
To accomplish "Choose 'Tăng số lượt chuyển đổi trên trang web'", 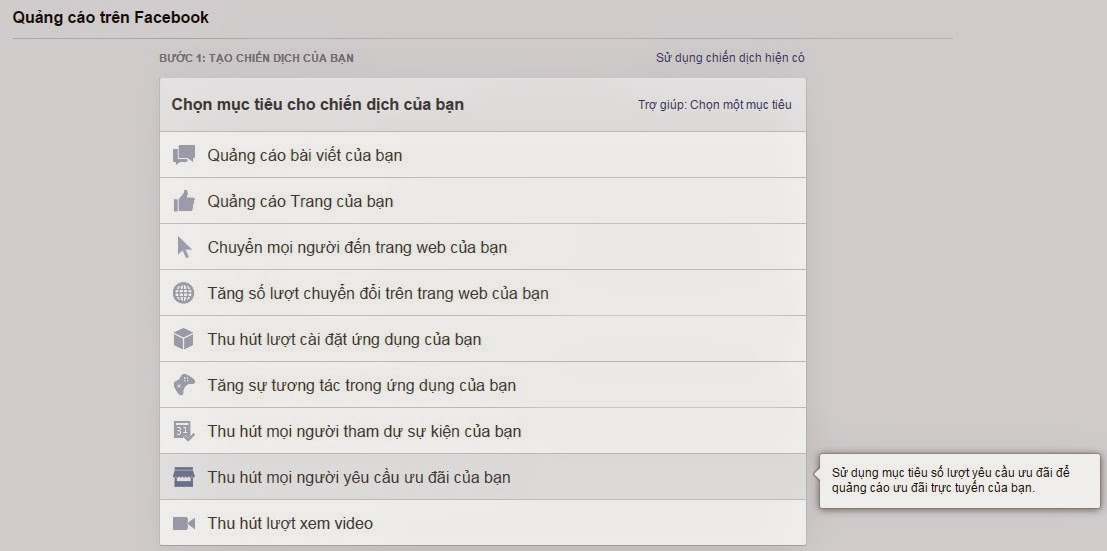I will coord(483,293).
